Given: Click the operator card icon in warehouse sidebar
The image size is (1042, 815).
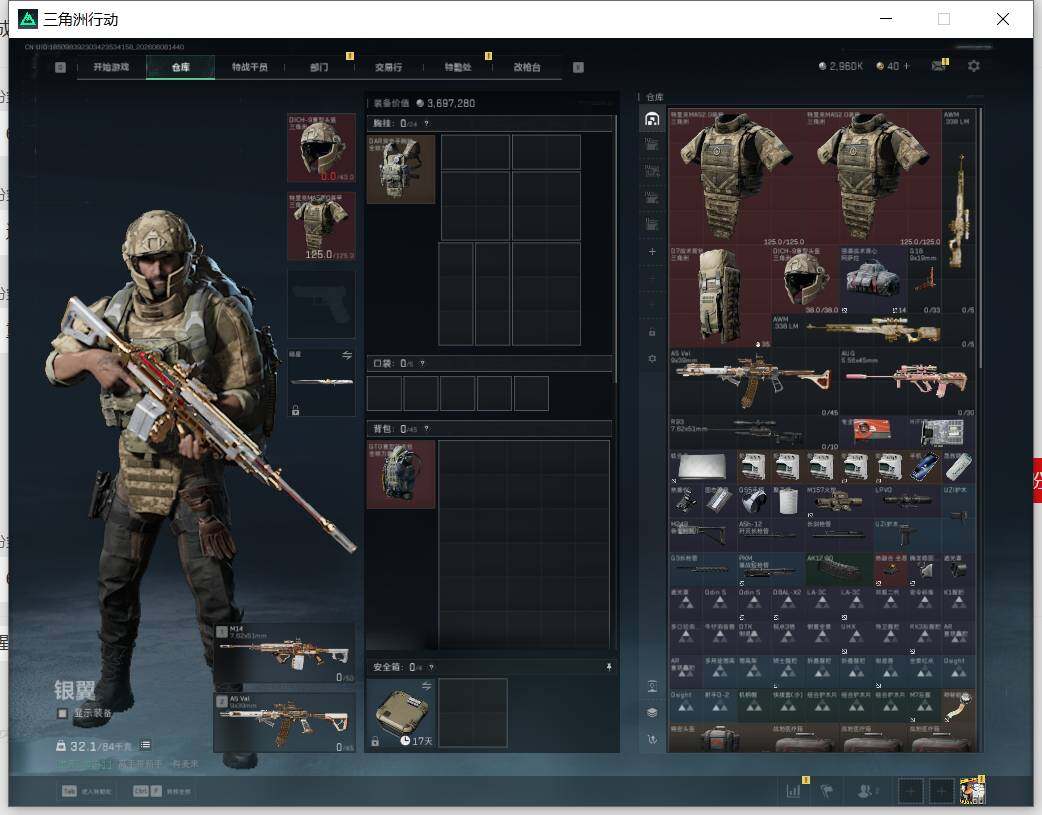Looking at the screenshot, I should point(652,687).
